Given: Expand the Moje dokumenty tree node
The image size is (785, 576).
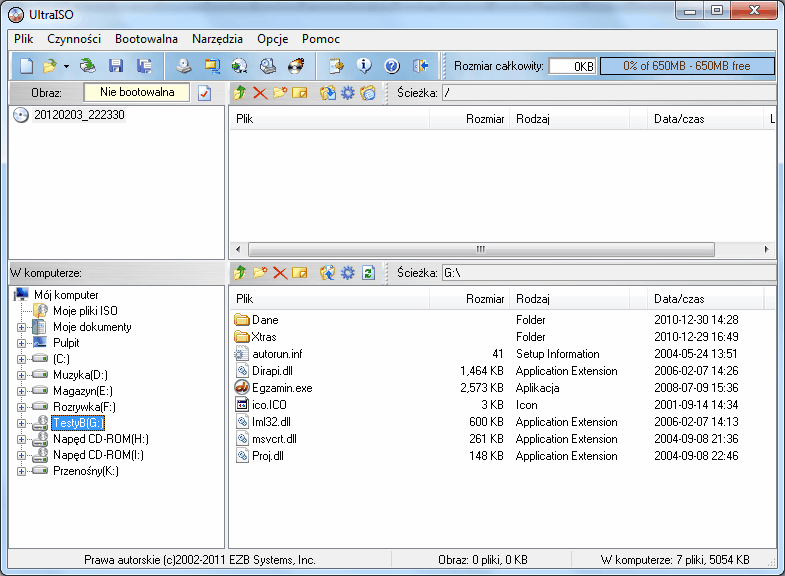Looking at the screenshot, I should click(21, 327).
